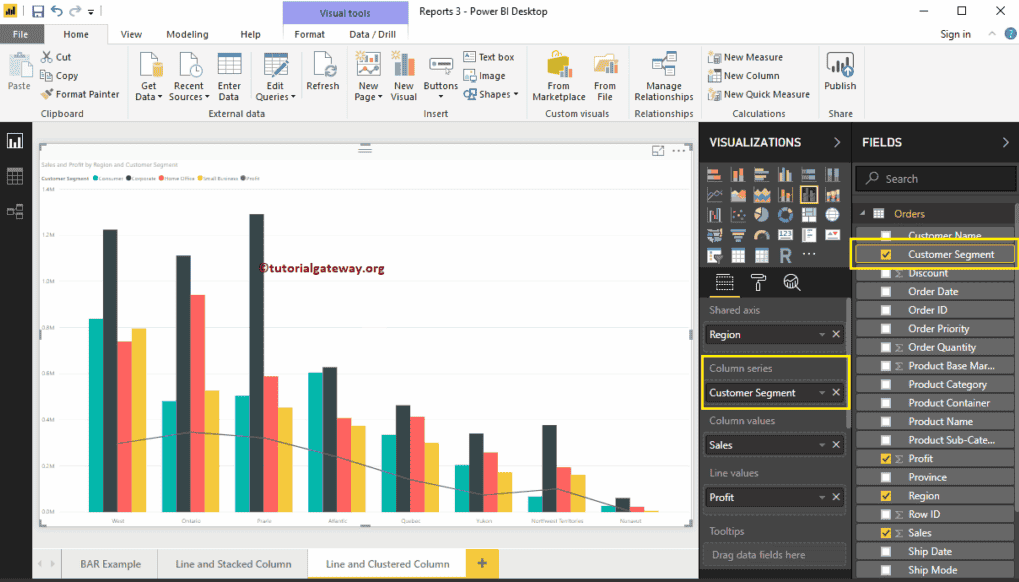Viewport: 1019px width, 582px height.
Task: Enable the Order Date field
Action: (x=884, y=291)
